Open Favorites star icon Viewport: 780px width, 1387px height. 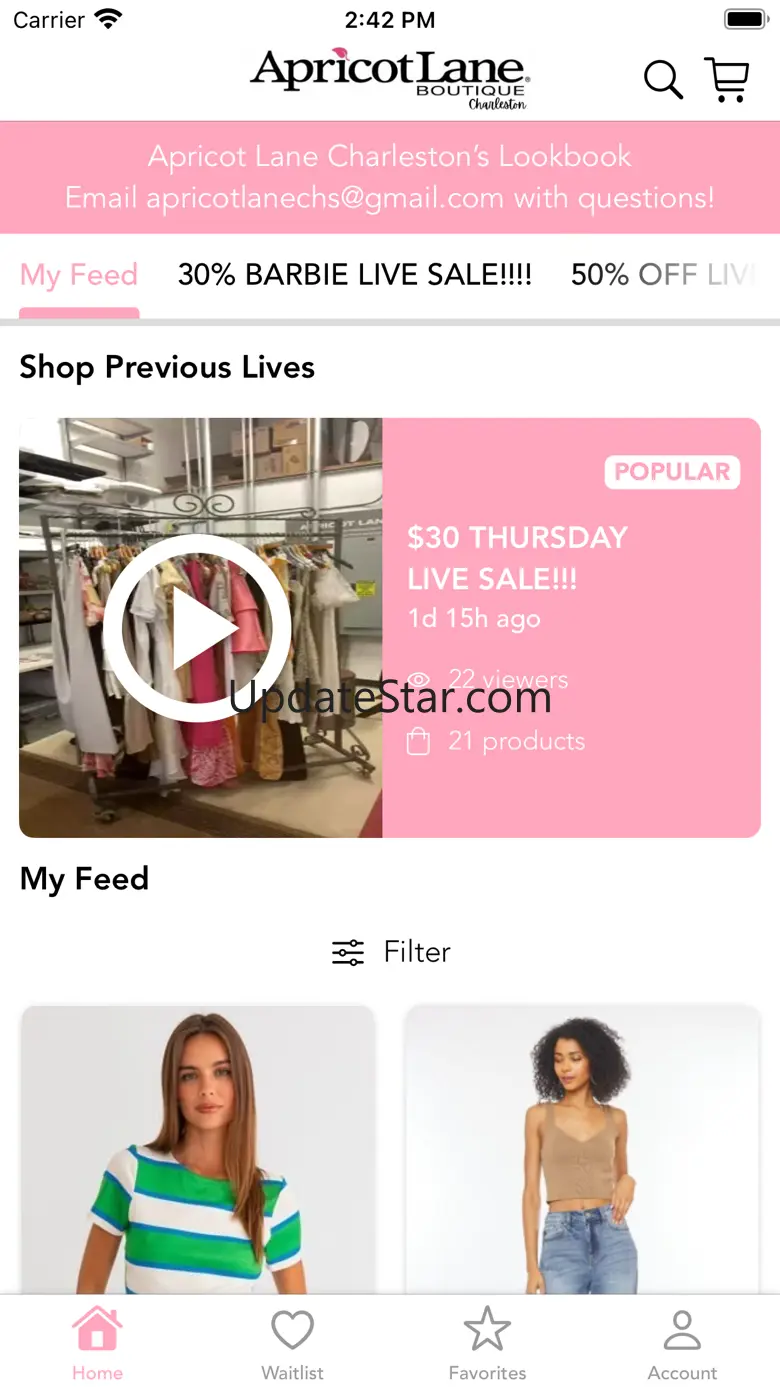point(488,1329)
